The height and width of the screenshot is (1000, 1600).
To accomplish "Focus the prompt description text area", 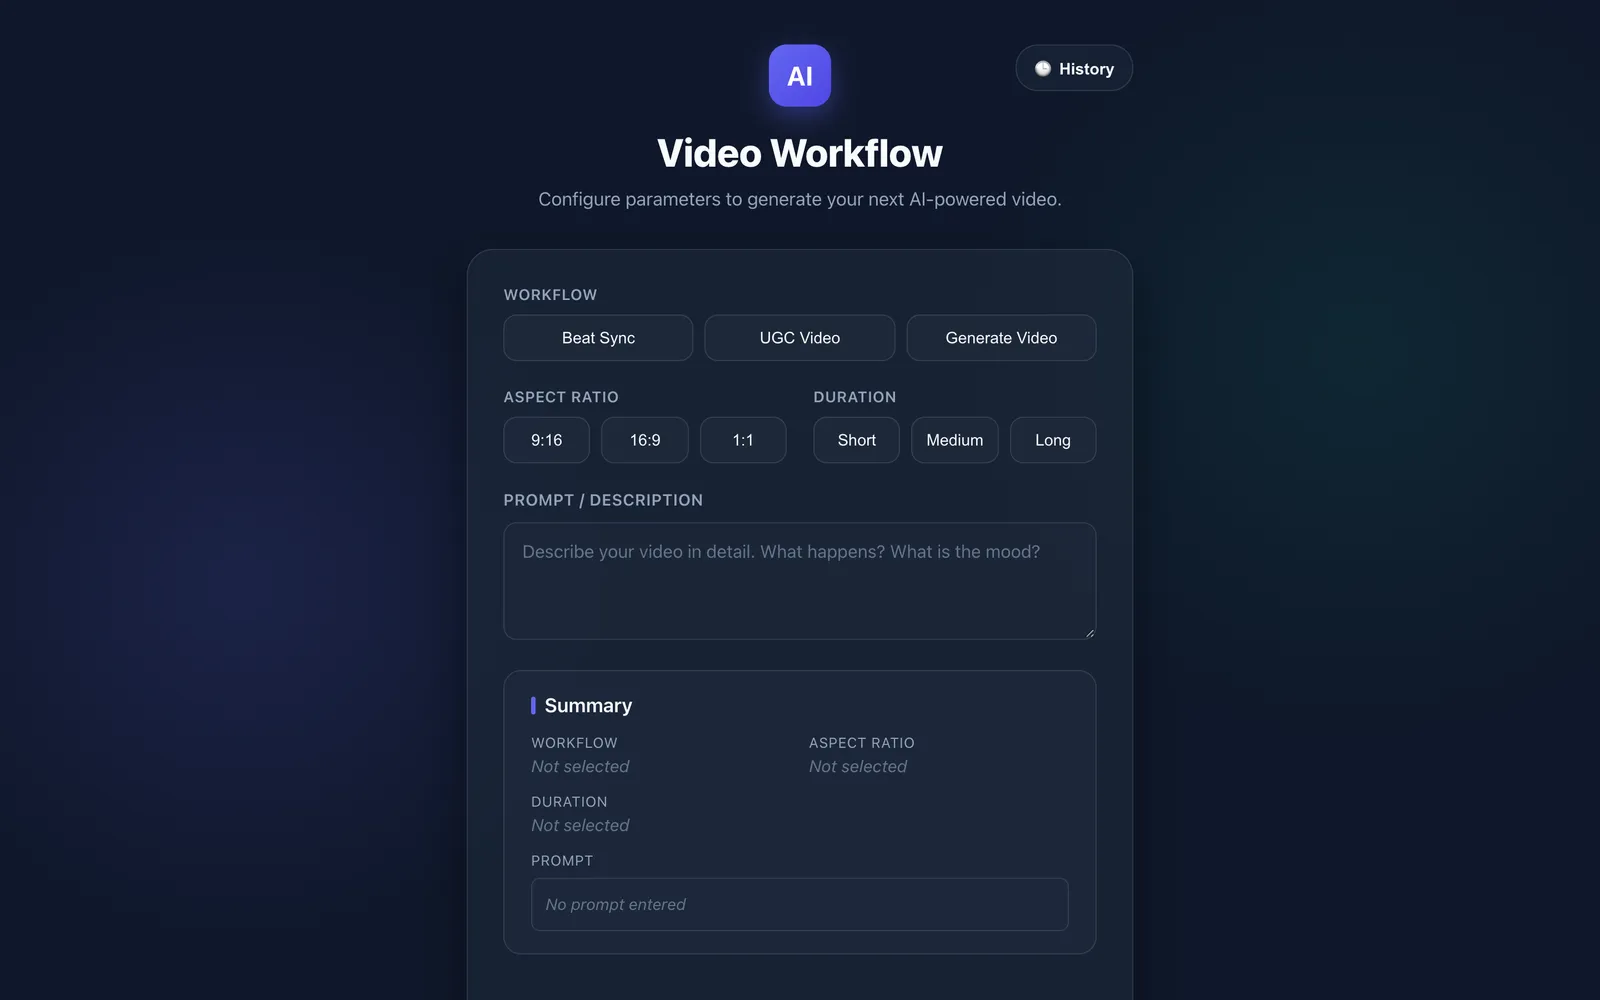I will (x=800, y=581).
